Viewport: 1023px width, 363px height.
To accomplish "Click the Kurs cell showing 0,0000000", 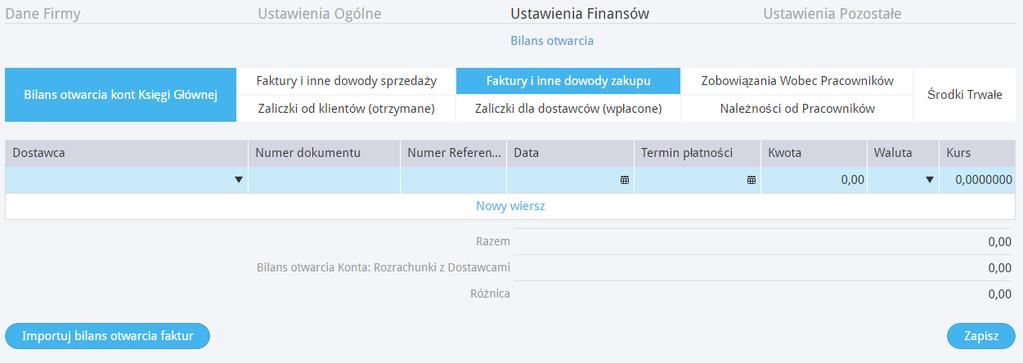I will [x=978, y=180].
